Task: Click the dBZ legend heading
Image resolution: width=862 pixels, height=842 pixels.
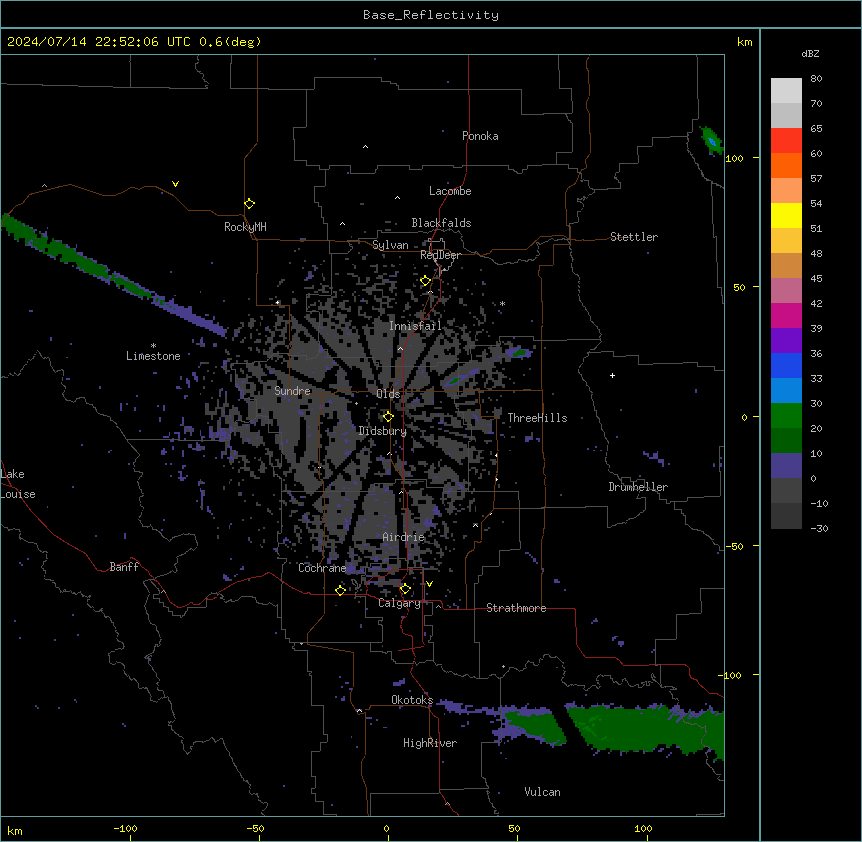Action: (x=810, y=54)
